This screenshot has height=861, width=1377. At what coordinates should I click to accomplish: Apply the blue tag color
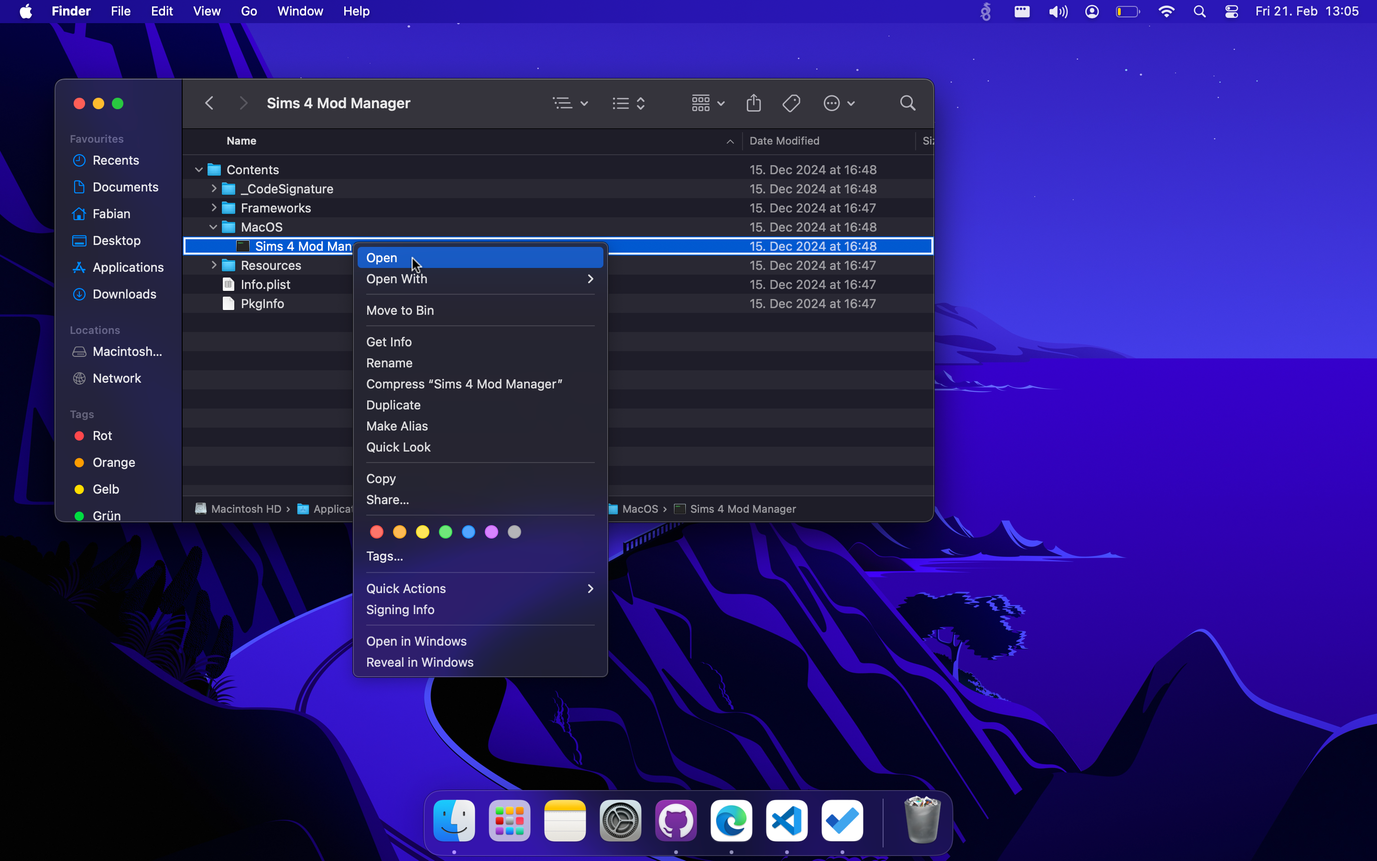coord(469,532)
